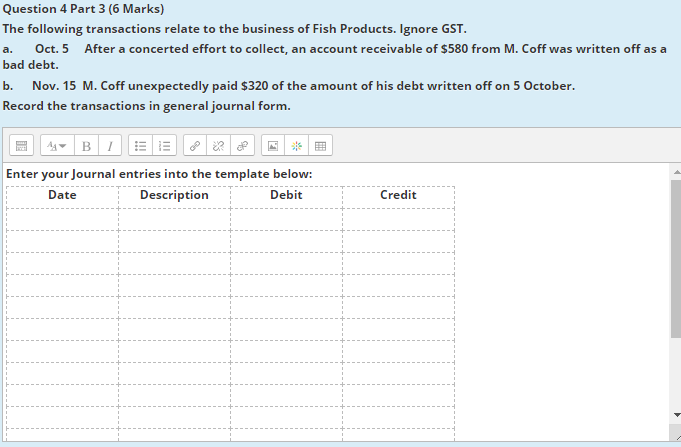Click the Description column header cell
Image resolution: width=681 pixels, height=447 pixels.
click(174, 197)
